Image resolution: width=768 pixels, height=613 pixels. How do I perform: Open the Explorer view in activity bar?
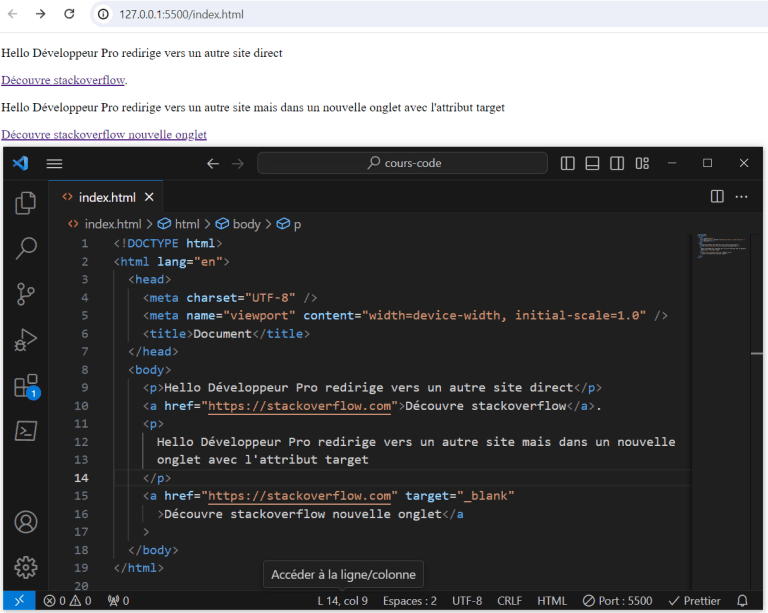(25, 203)
